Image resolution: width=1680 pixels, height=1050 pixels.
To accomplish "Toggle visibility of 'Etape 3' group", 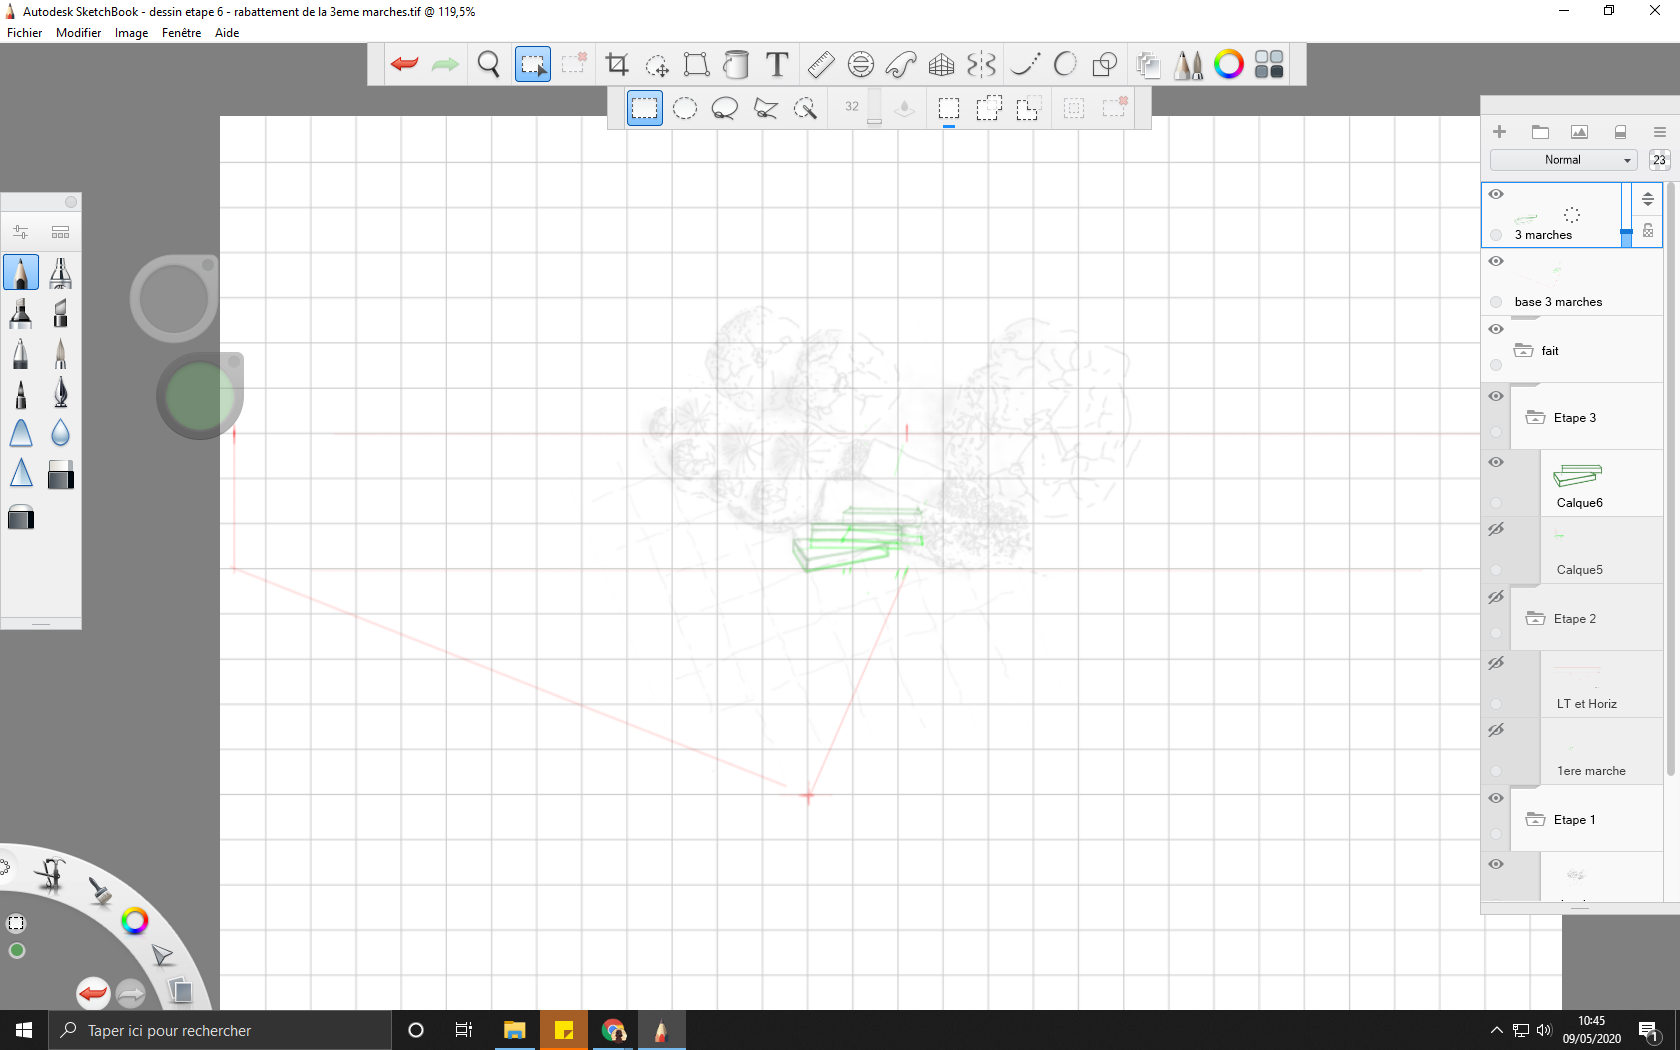I will [1496, 396].
